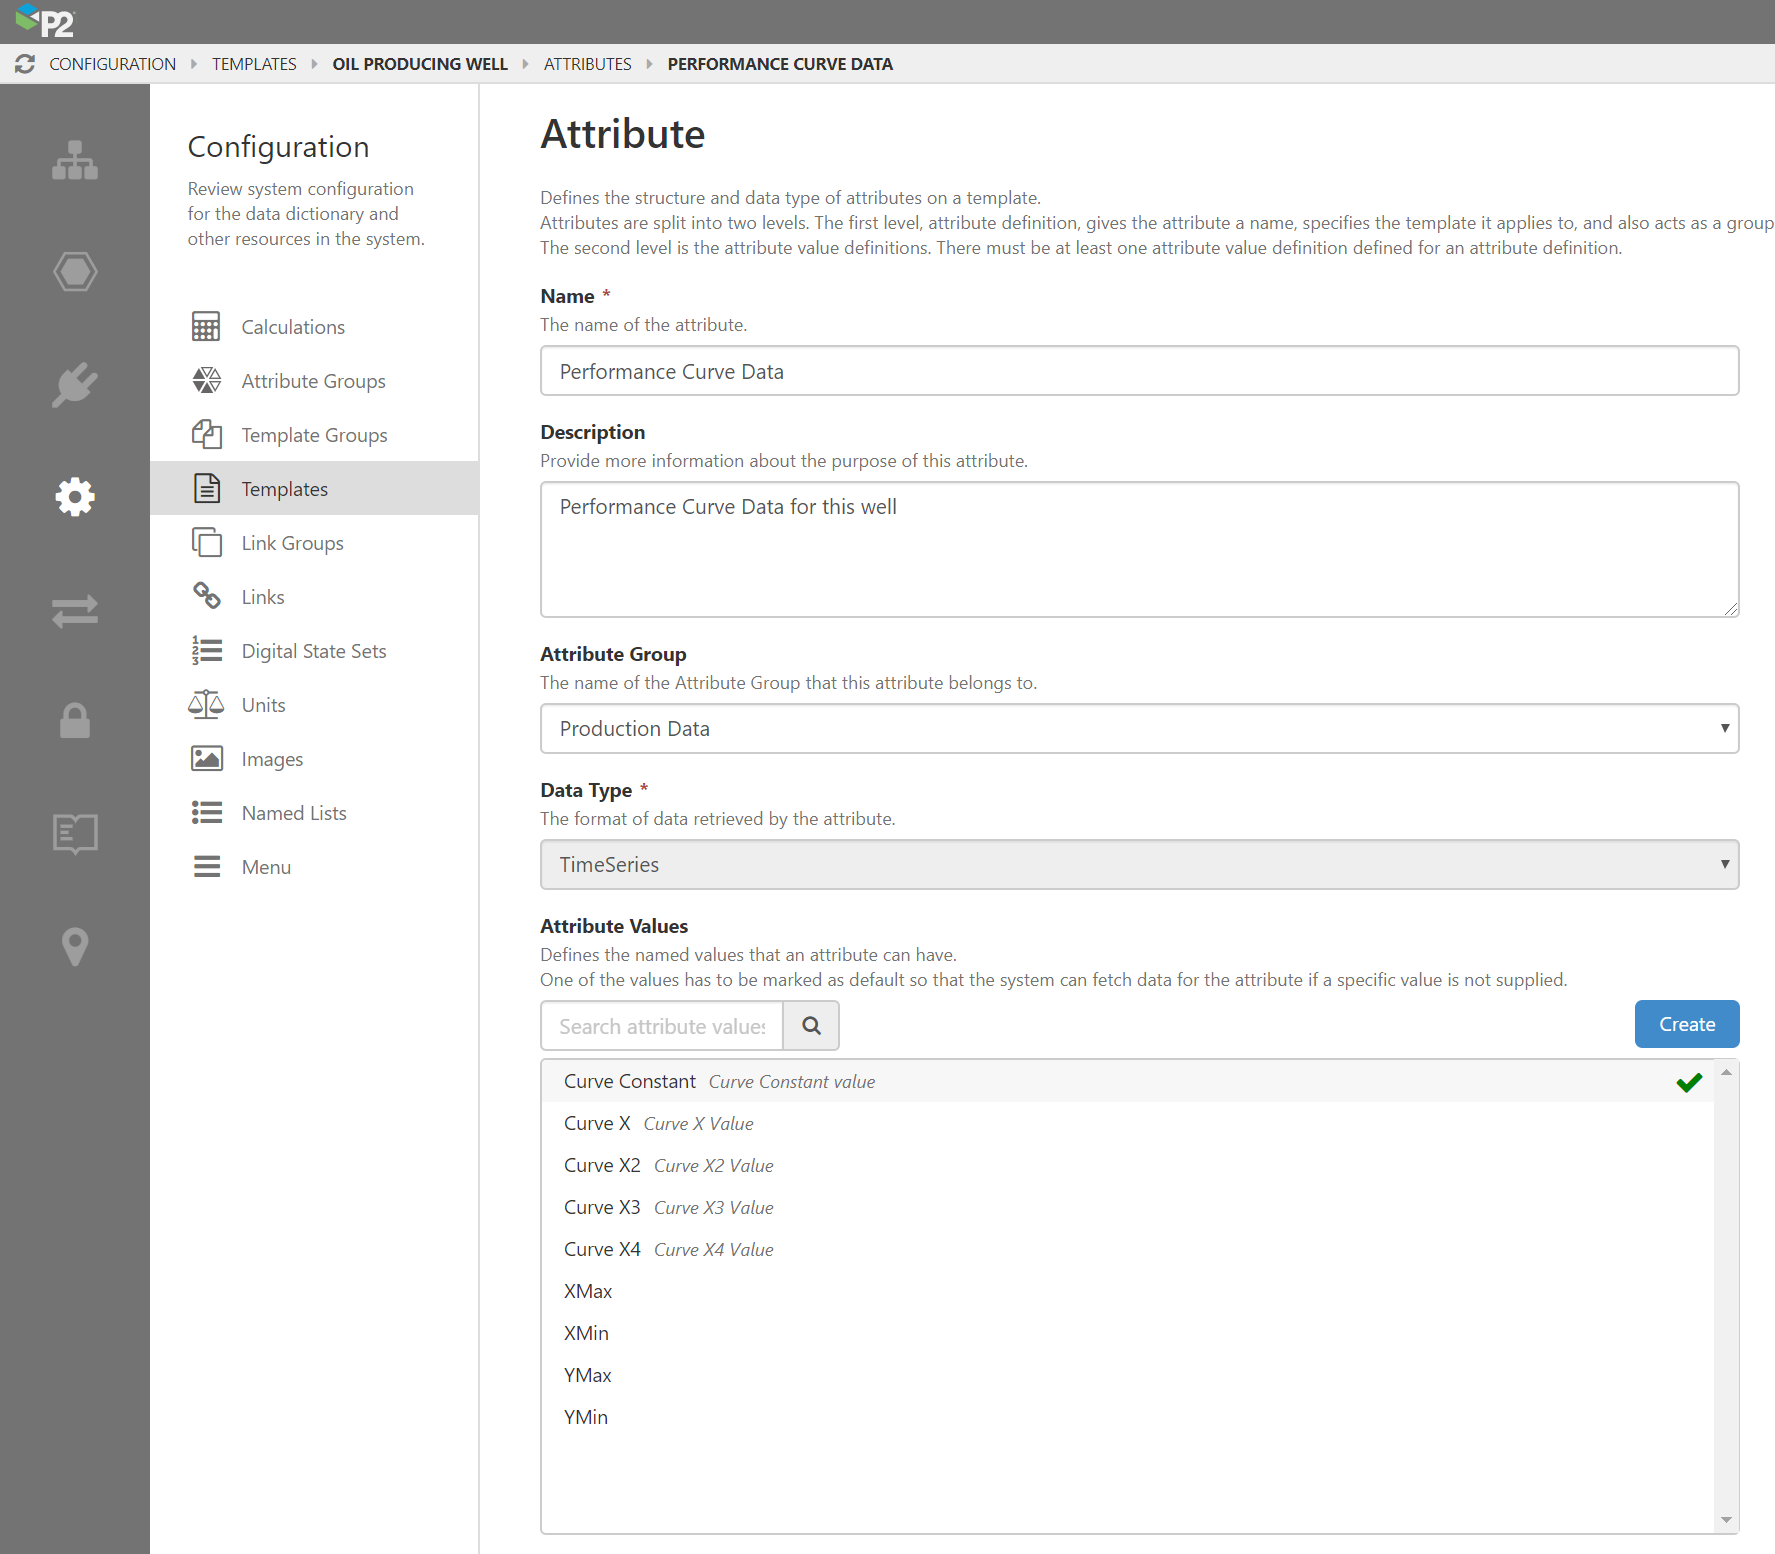Image resolution: width=1775 pixels, height=1554 pixels.
Task: Click the plug connector sidebar icon
Action: (x=75, y=384)
